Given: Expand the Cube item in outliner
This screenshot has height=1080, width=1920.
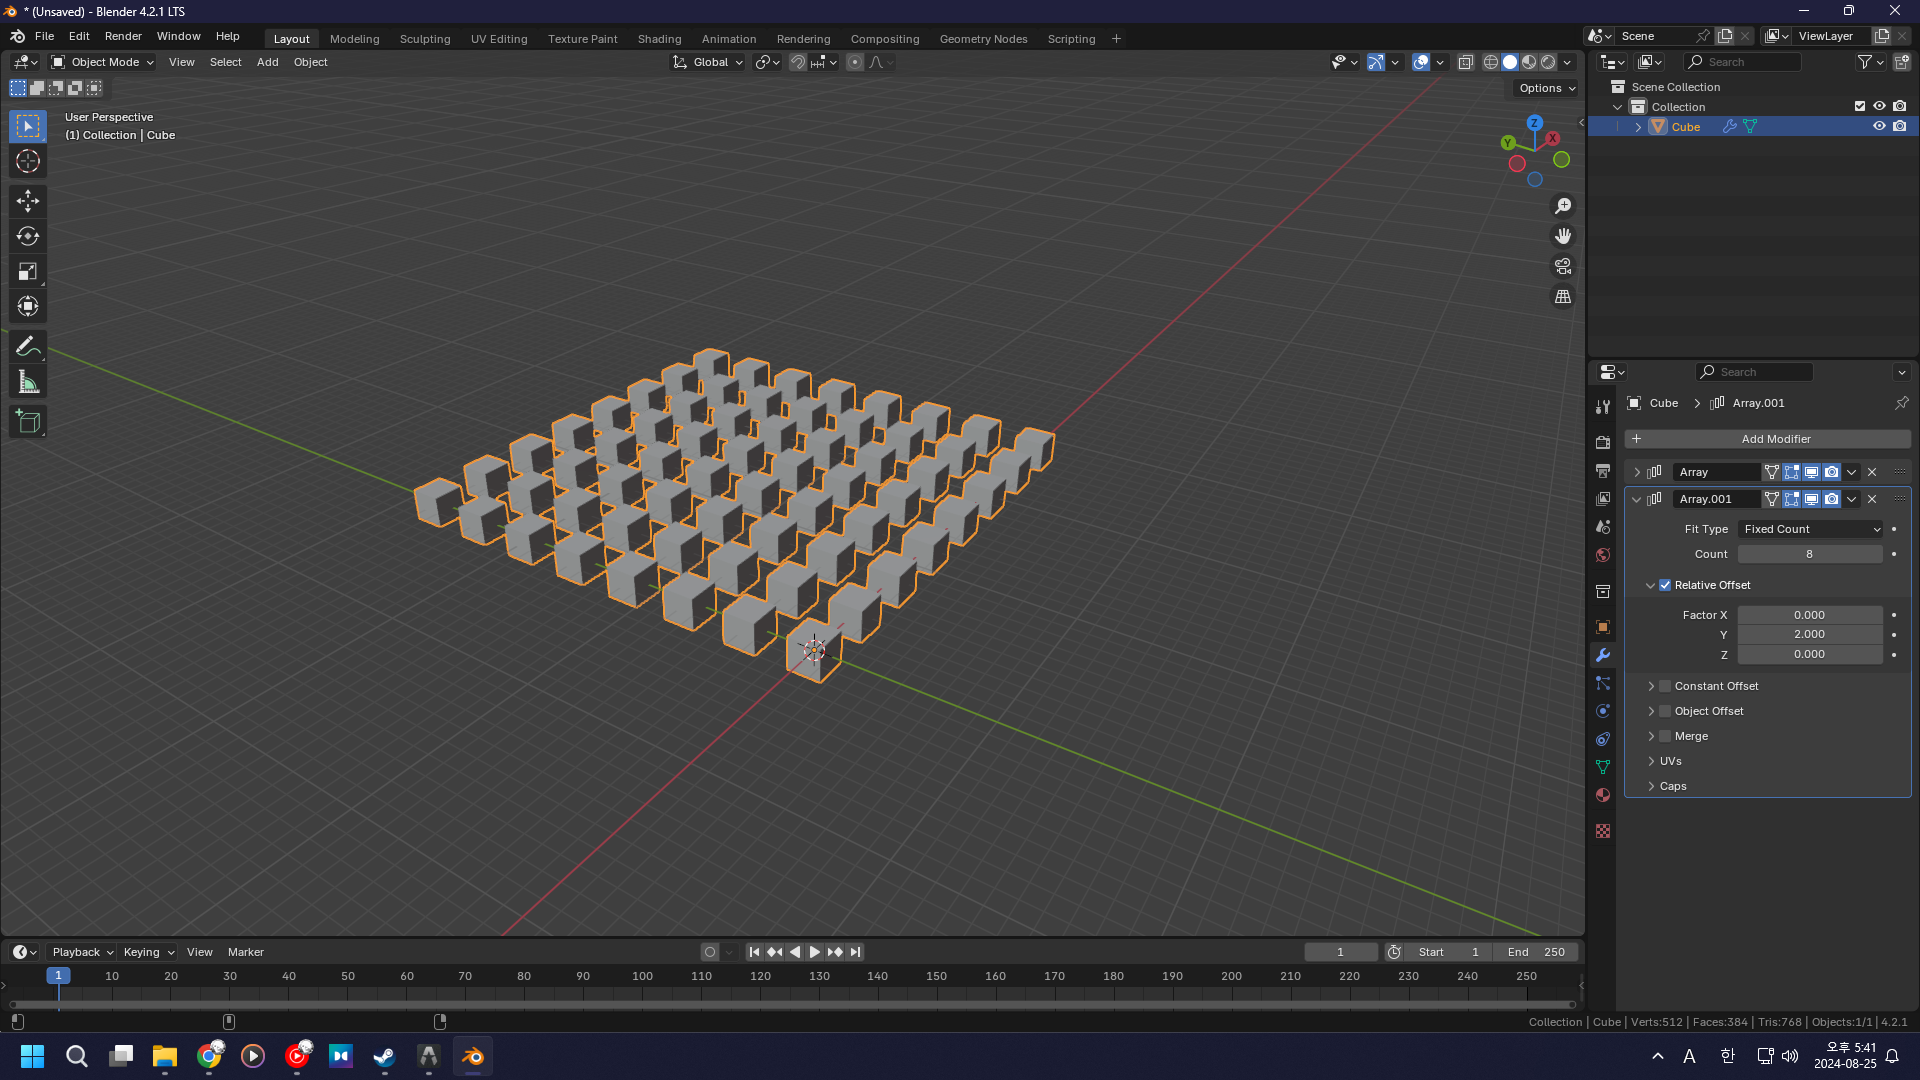Looking at the screenshot, I should pyautogui.click(x=1638, y=127).
